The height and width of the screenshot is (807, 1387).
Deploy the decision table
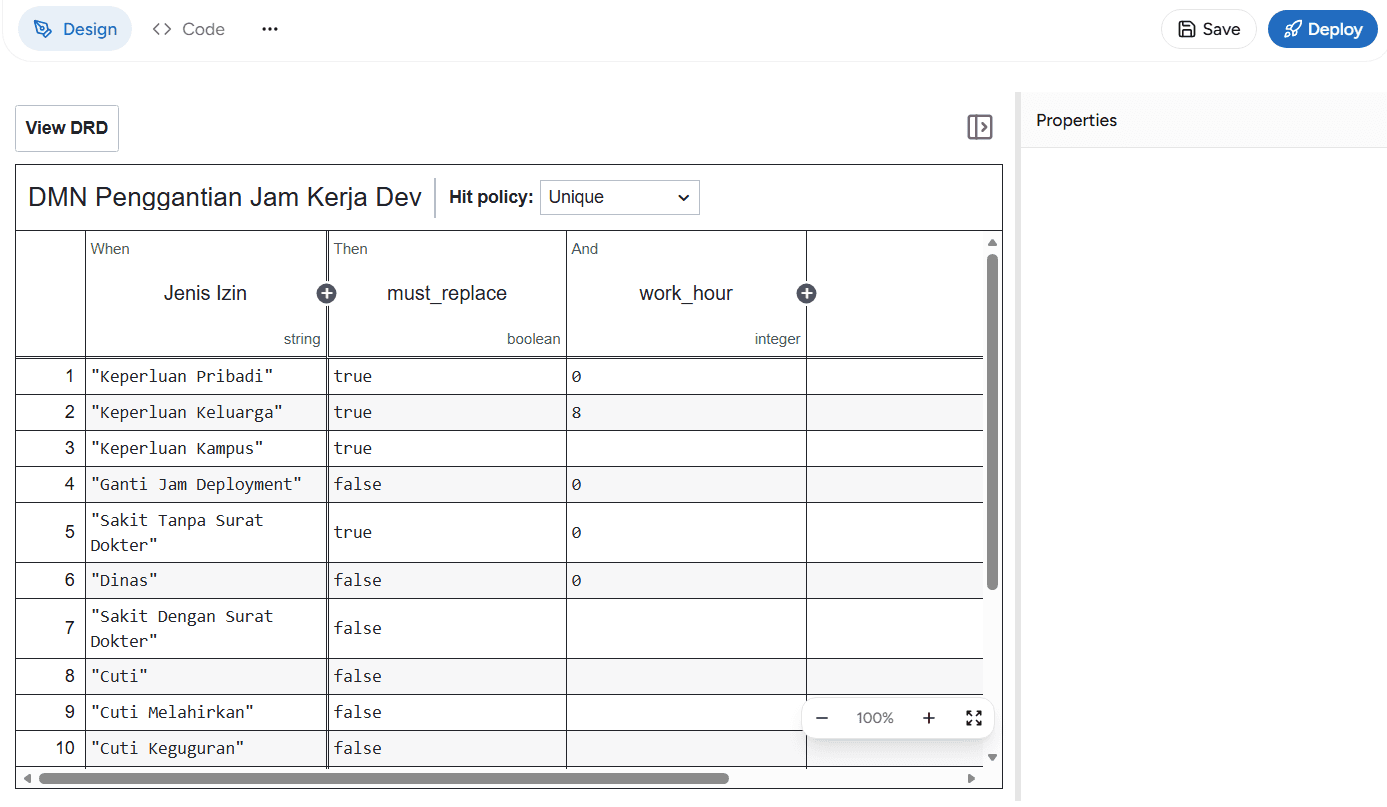pos(1323,29)
